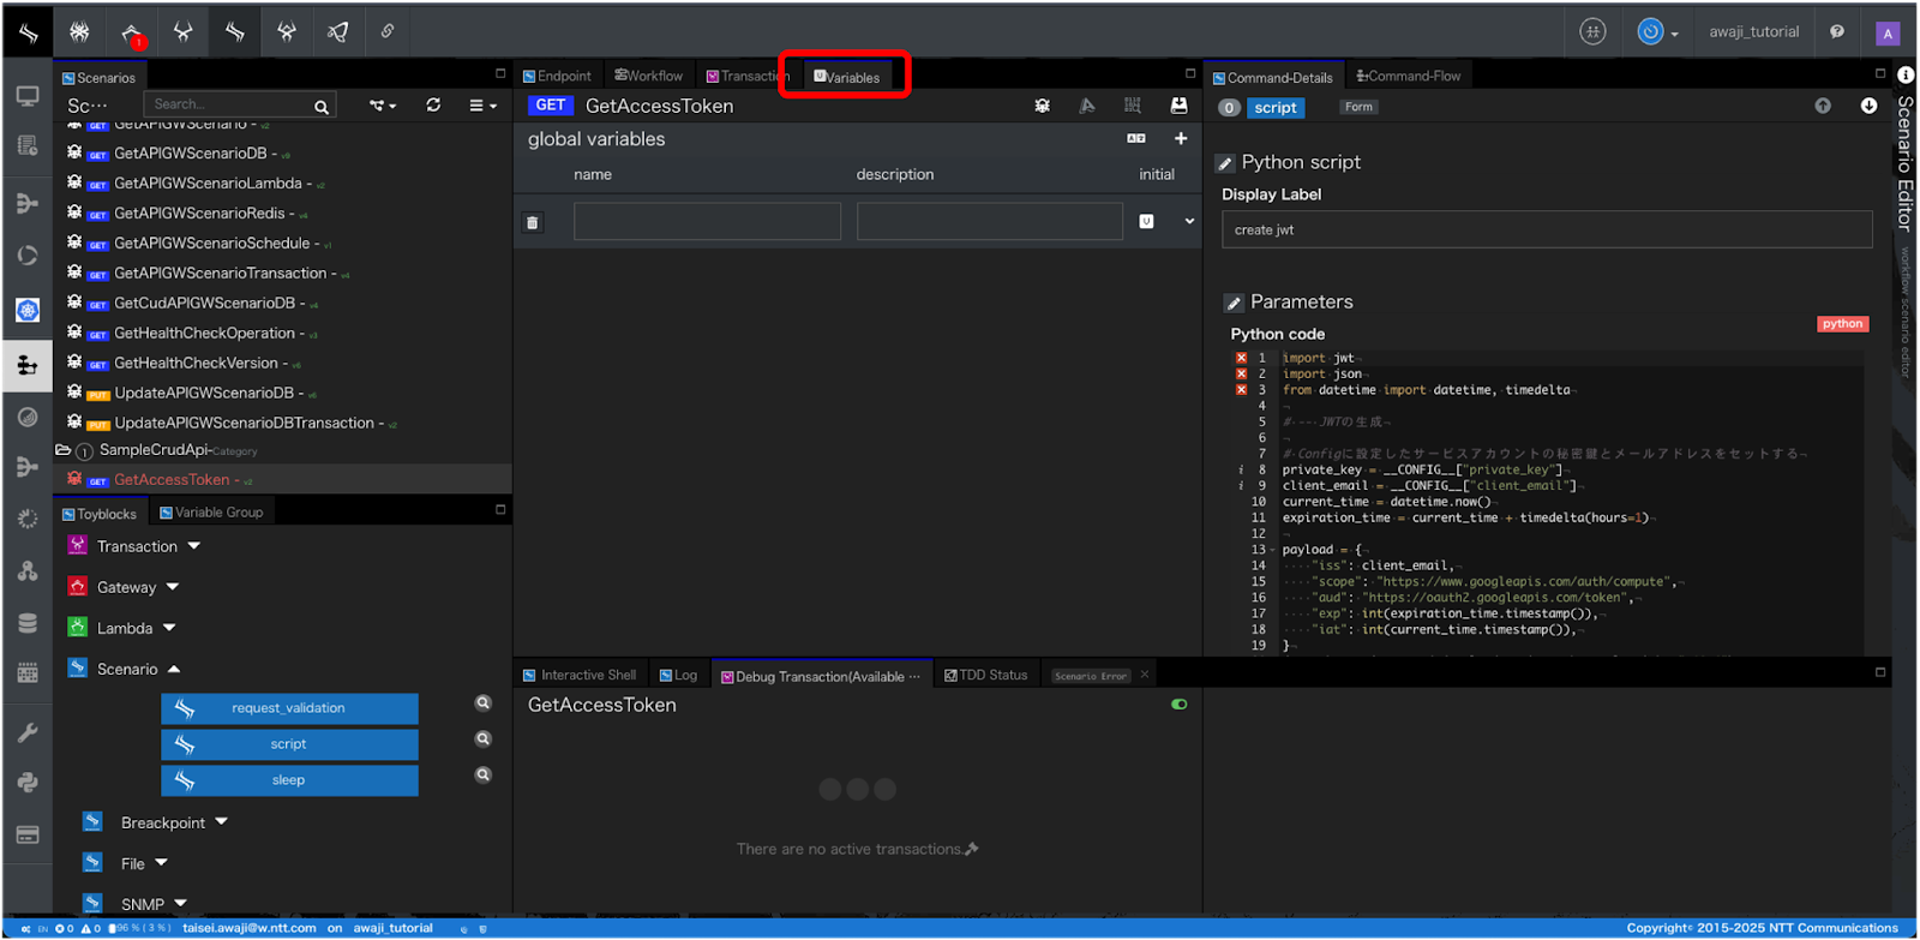The image size is (1920, 940).
Task: Open the help question mark icon
Action: [x=1837, y=32]
